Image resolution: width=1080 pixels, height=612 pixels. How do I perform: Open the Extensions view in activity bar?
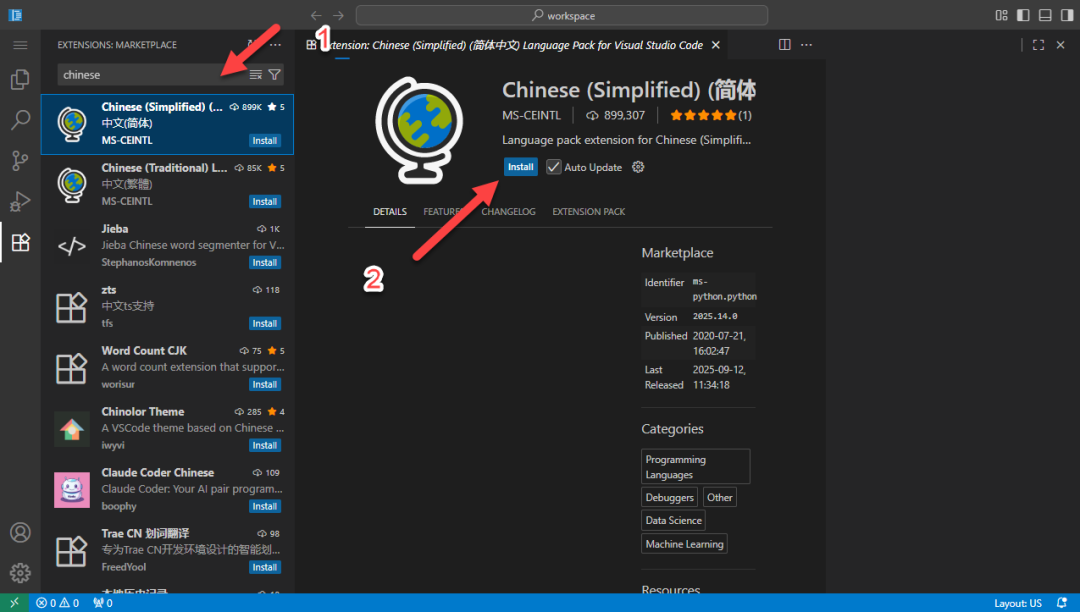pyautogui.click(x=20, y=242)
